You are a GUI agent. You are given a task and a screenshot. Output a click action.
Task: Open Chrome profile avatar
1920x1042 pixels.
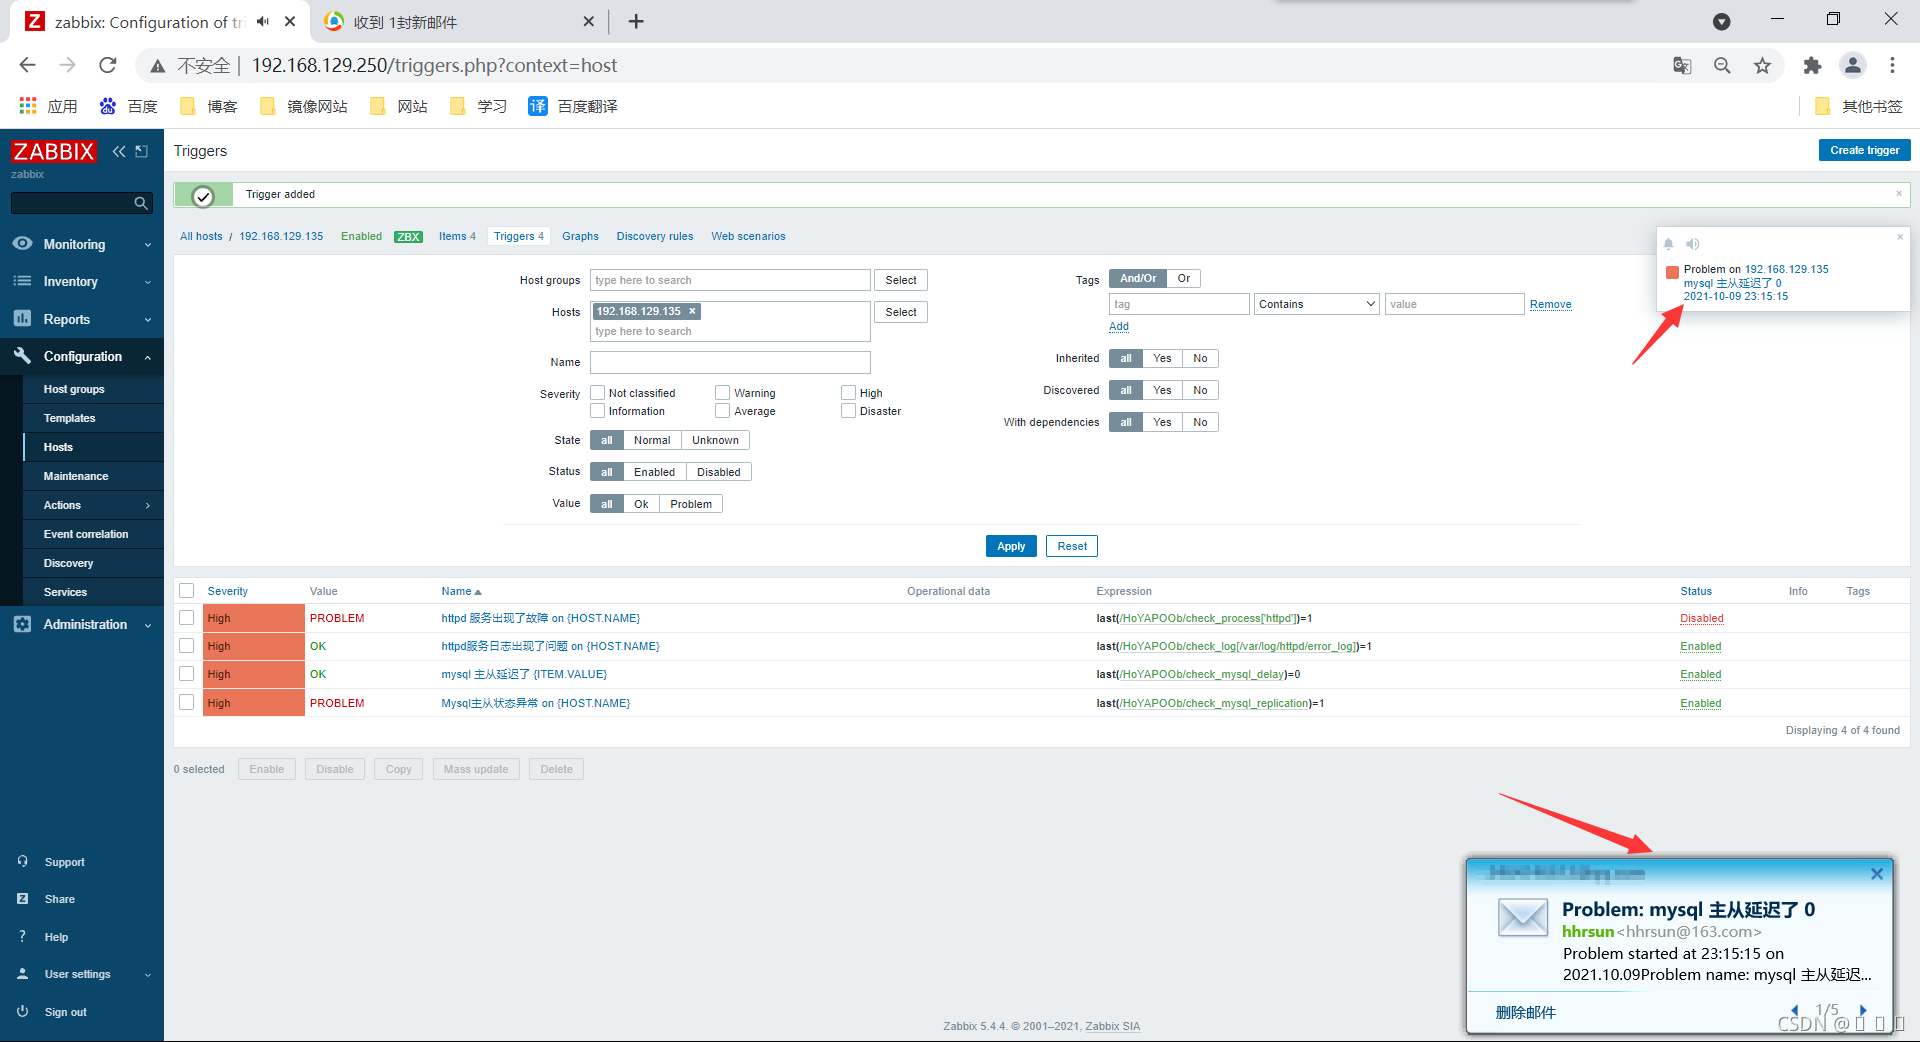tap(1853, 65)
